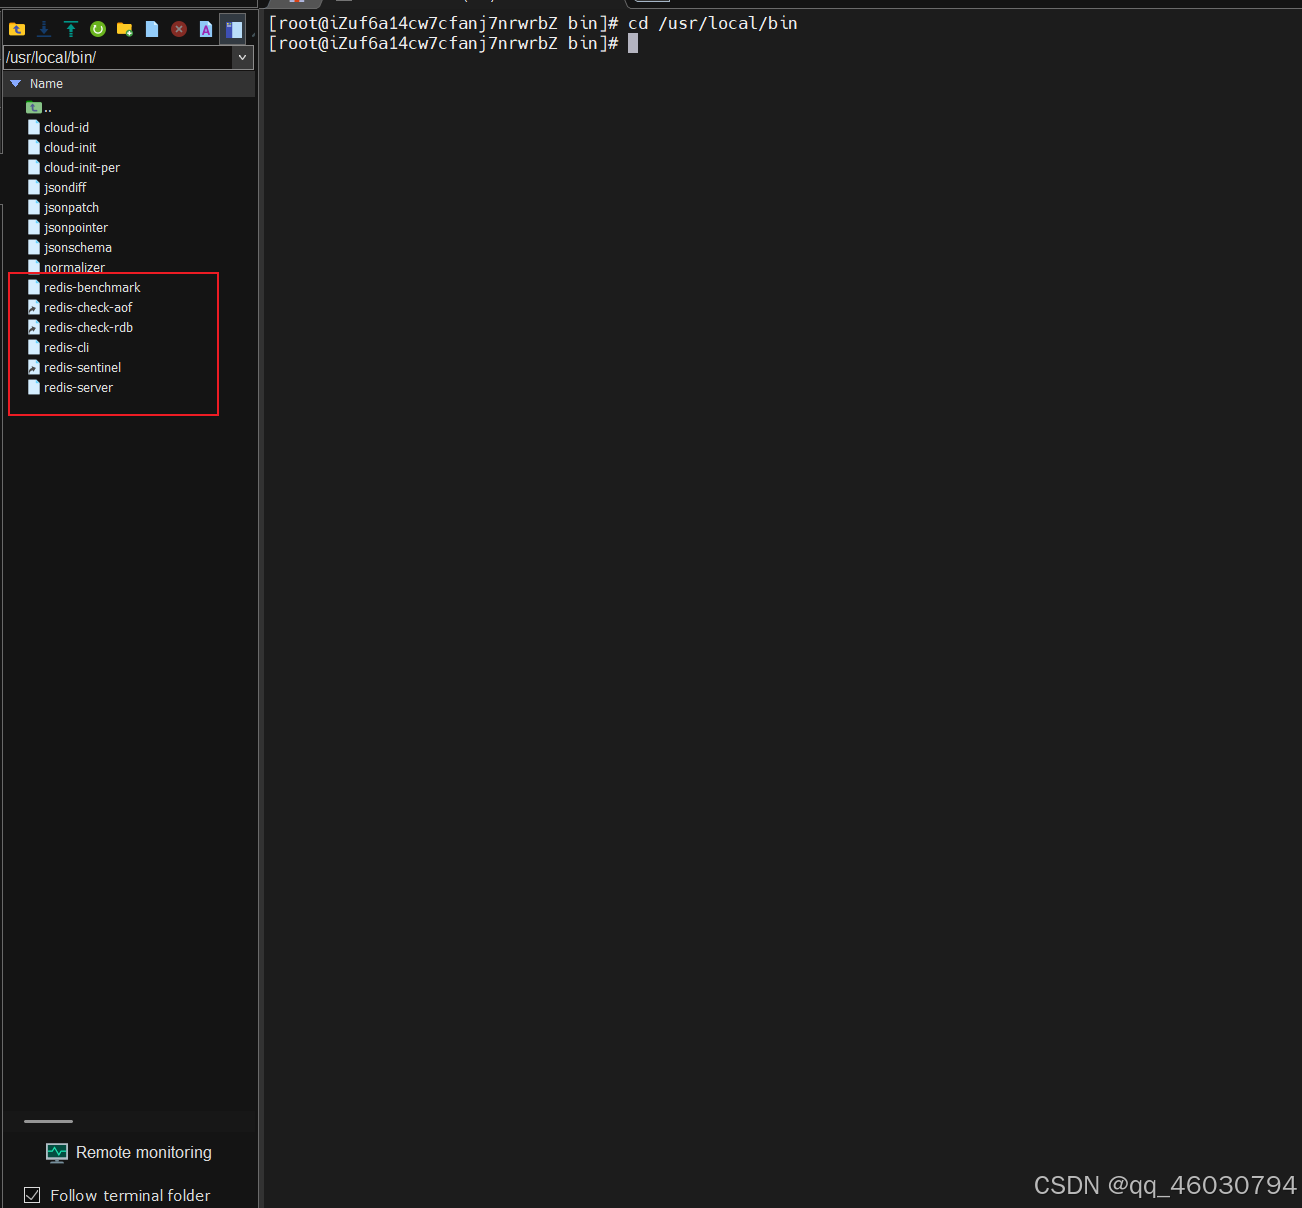1302x1208 pixels.
Task: Open the rename/text file icon with the letter A
Action: [x=206, y=29]
